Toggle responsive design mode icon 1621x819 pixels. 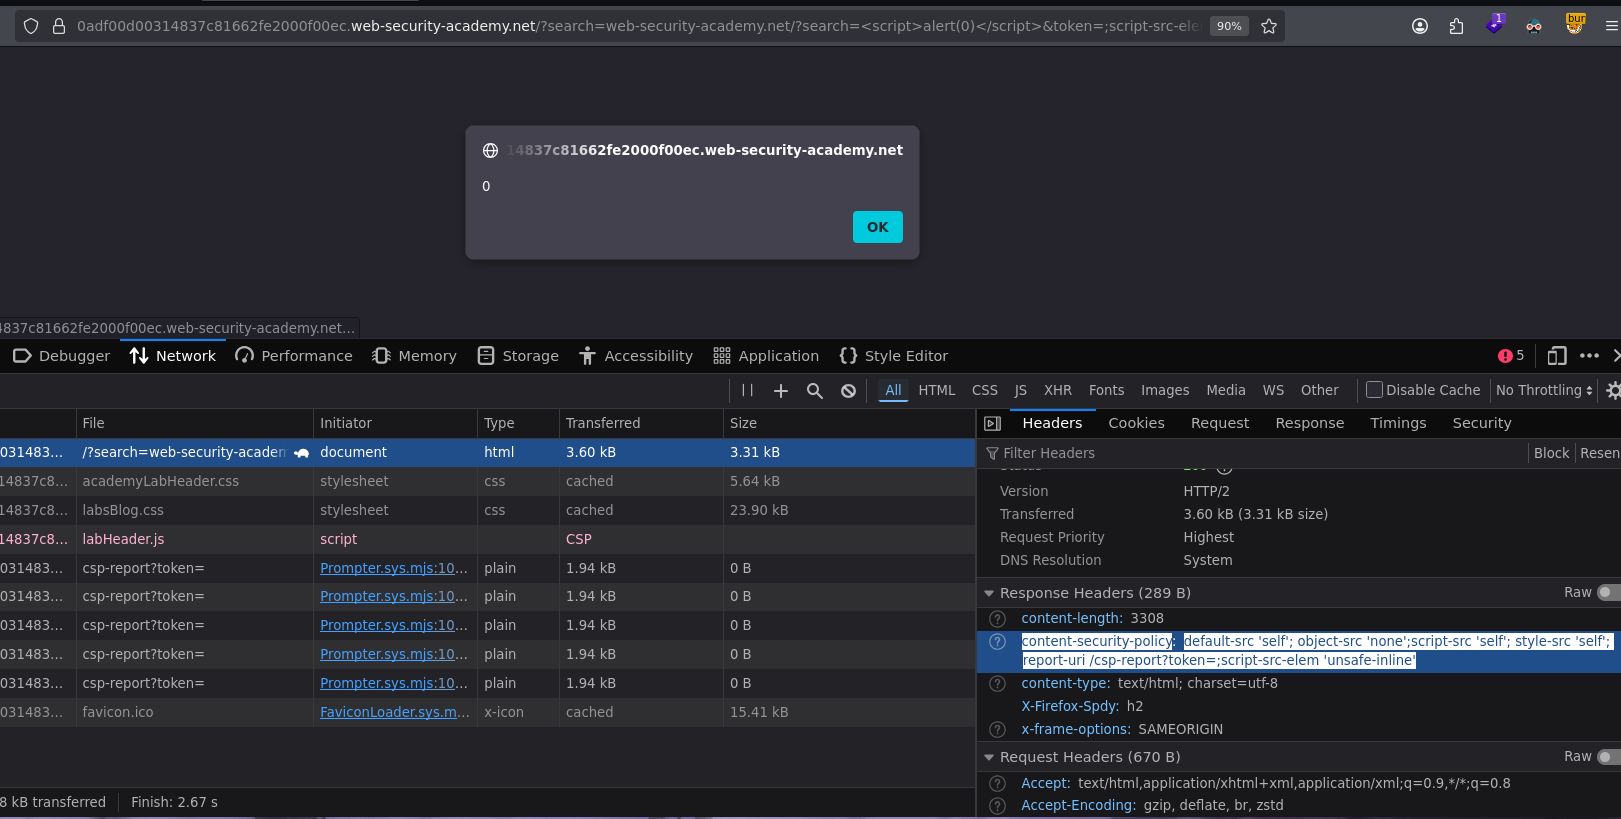pyautogui.click(x=1557, y=356)
